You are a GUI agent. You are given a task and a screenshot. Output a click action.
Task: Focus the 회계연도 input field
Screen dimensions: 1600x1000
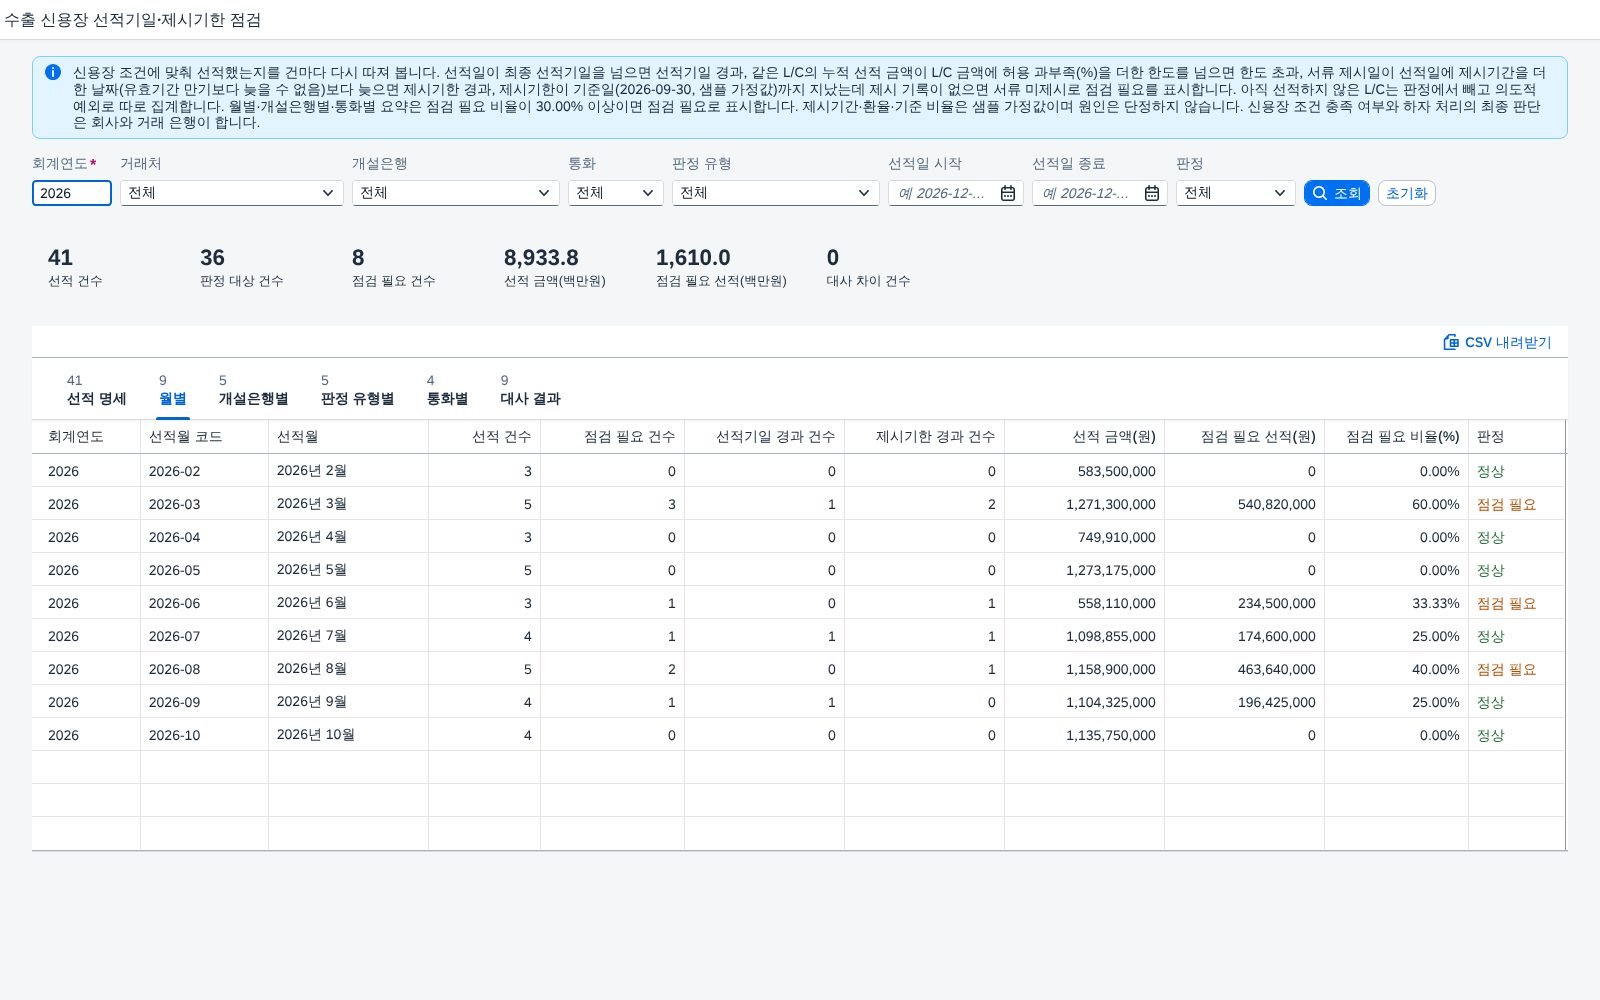click(72, 193)
